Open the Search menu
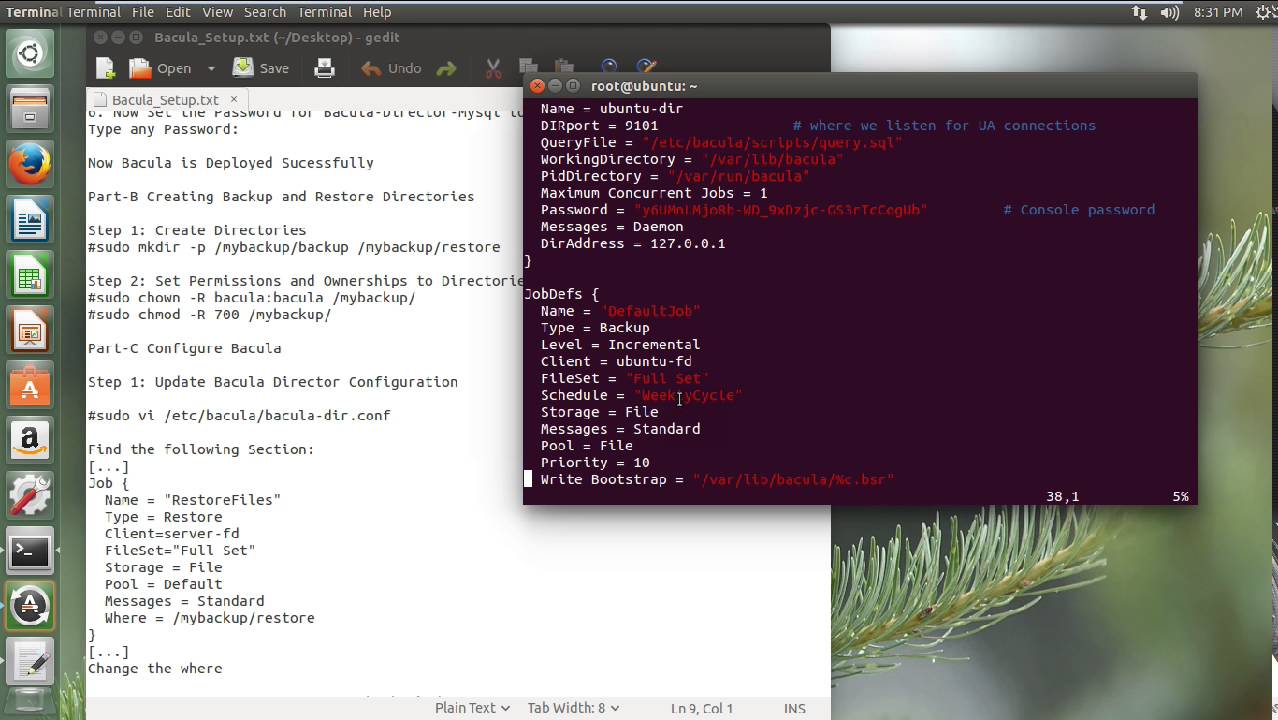1278x720 pixels. [265, 12]
